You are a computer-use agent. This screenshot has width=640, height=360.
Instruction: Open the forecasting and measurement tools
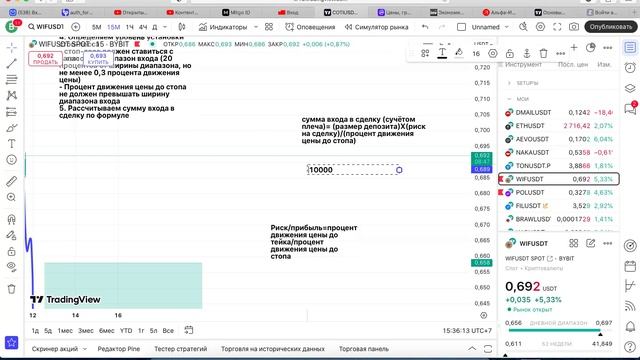(11, 112)
